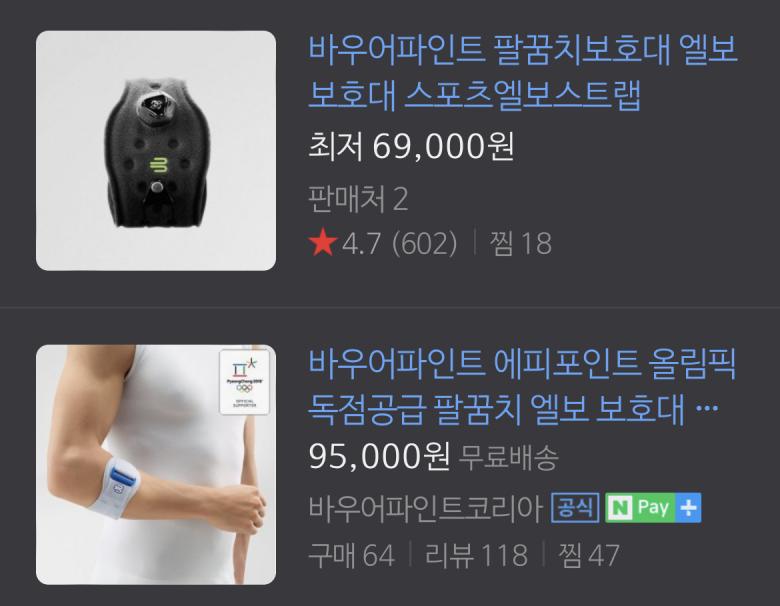Select the 95,000원 price text
The width and height of the screenshot is (780, 606).
click(380, 456)
